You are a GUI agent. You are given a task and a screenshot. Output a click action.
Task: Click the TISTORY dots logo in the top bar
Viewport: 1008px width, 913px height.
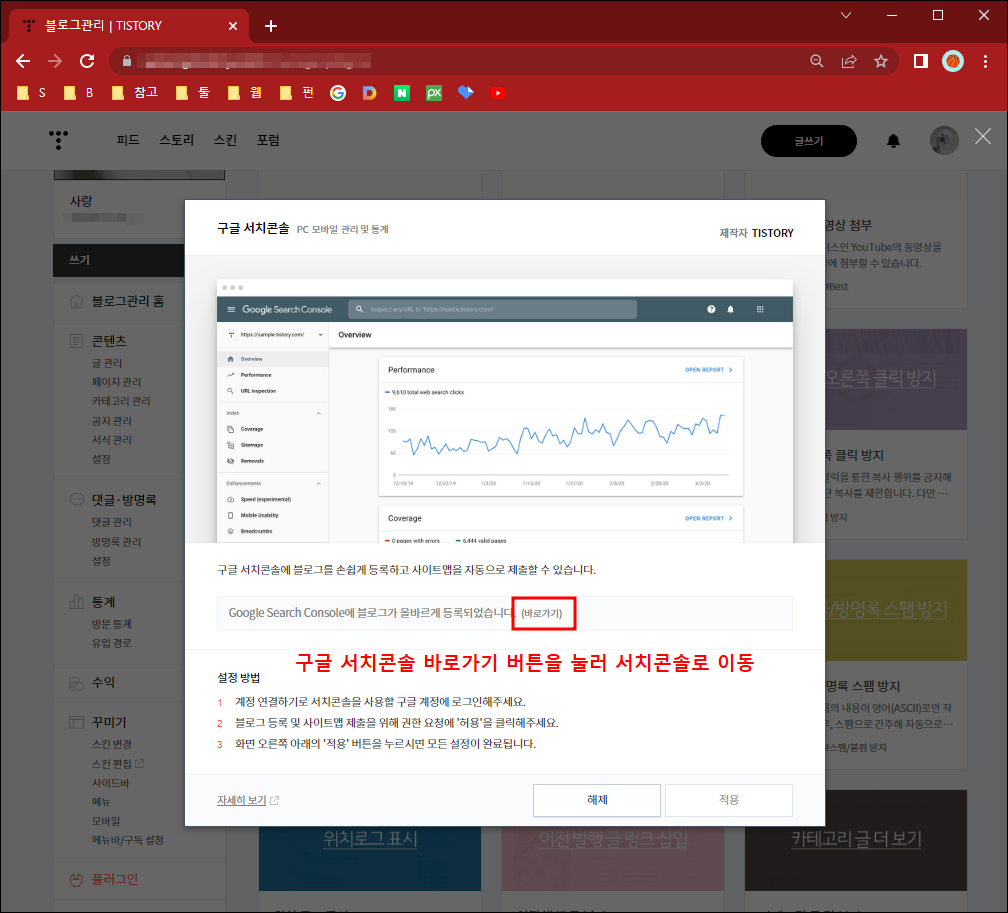pyautogui.click(x=58, y=140)
